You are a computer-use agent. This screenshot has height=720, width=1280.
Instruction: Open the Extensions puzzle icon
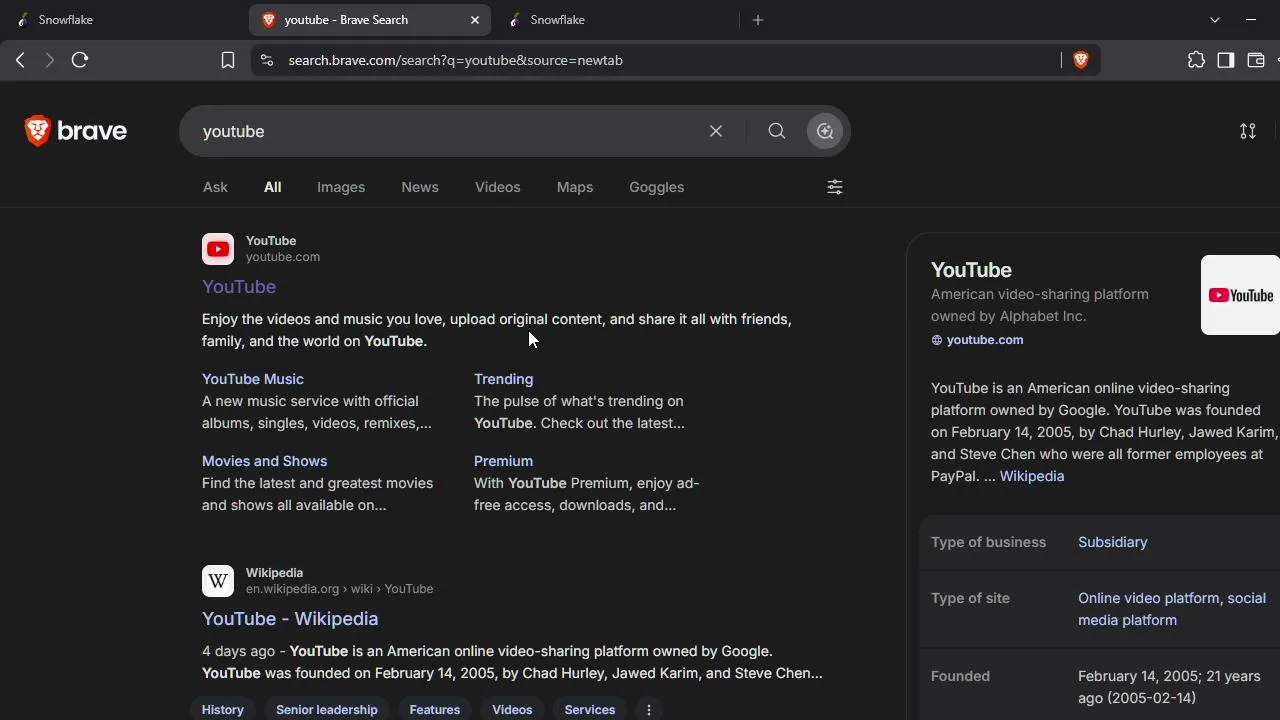click(1196, 60)
